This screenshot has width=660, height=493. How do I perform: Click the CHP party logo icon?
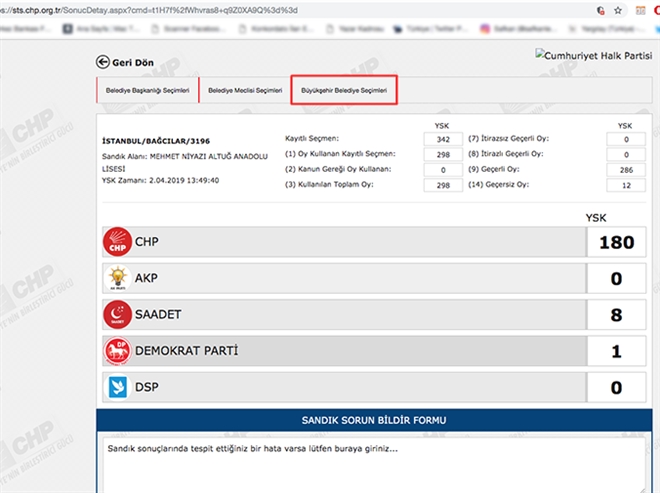[117, 242]
